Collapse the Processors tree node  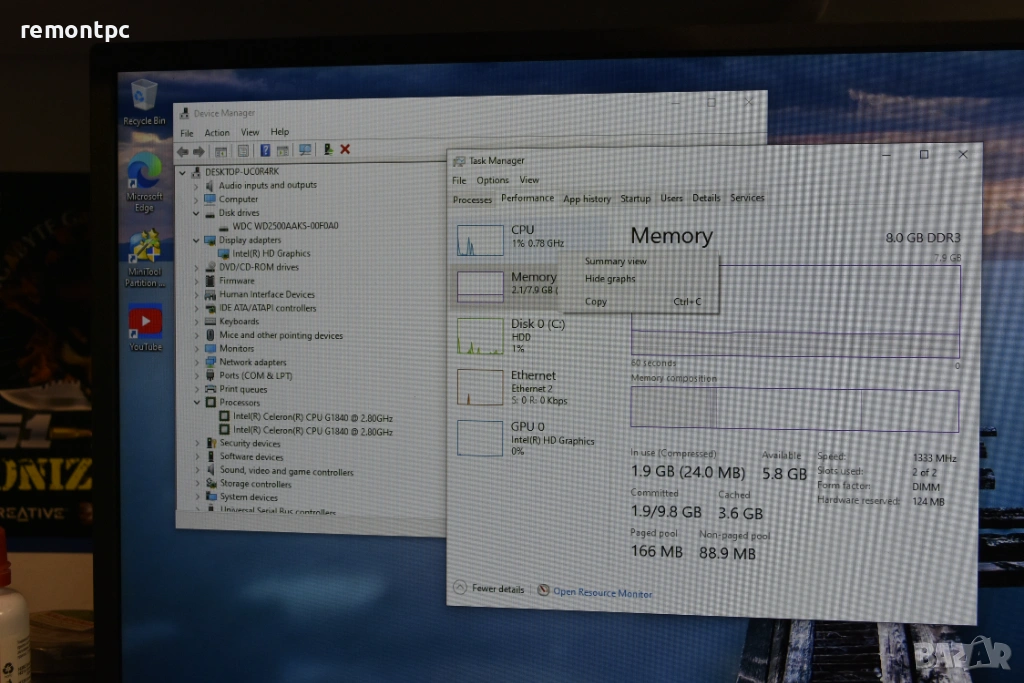pyautogui.click(x=197, y=403)
